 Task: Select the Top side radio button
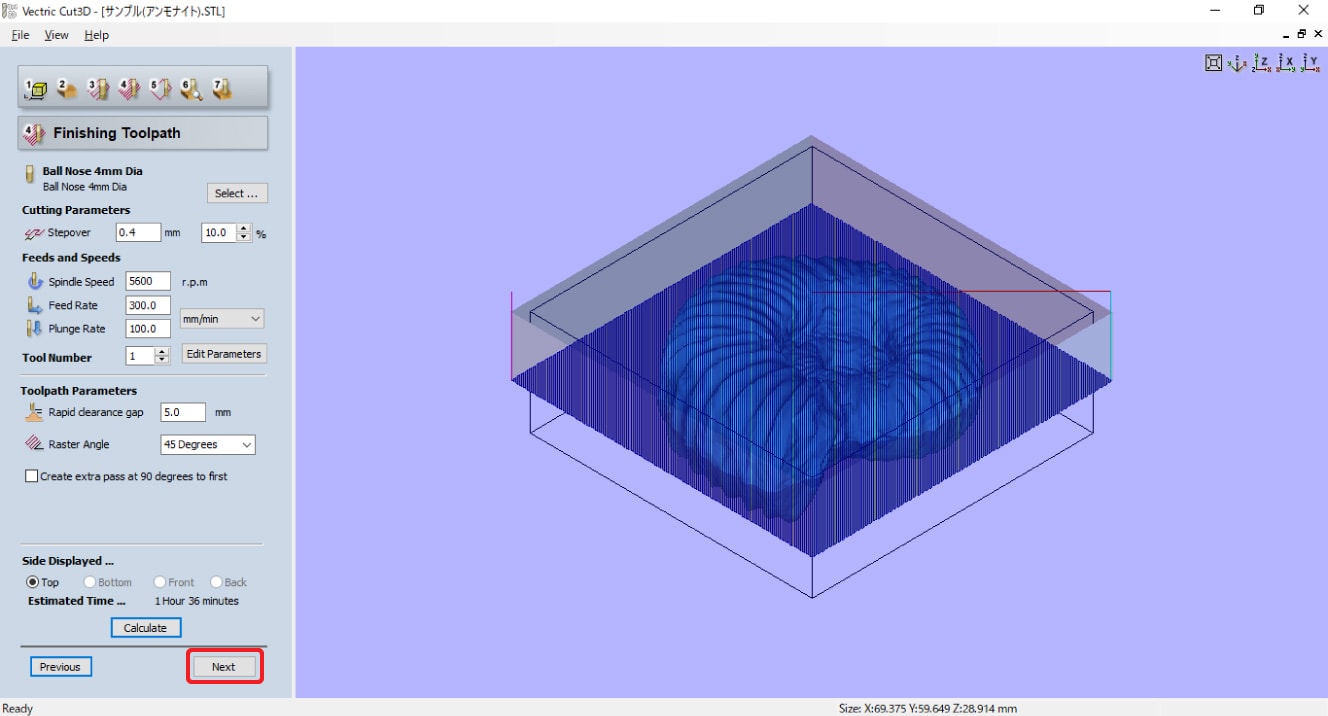point(33,582)
